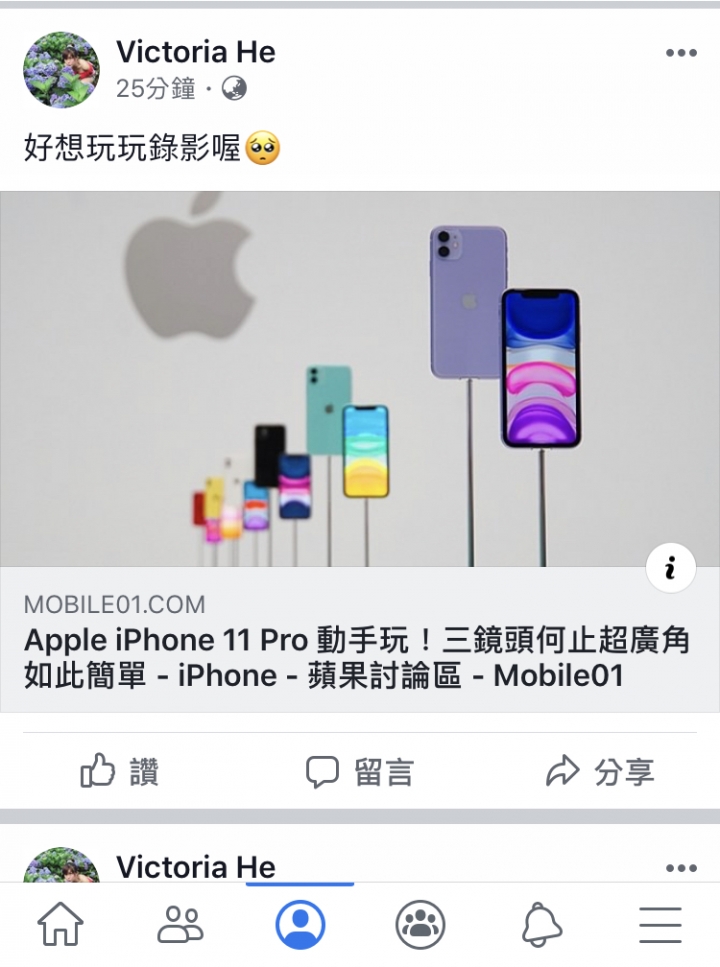Select the Profile tab icon
This screenshot has height=967, width=720.
tap(300, 924)
